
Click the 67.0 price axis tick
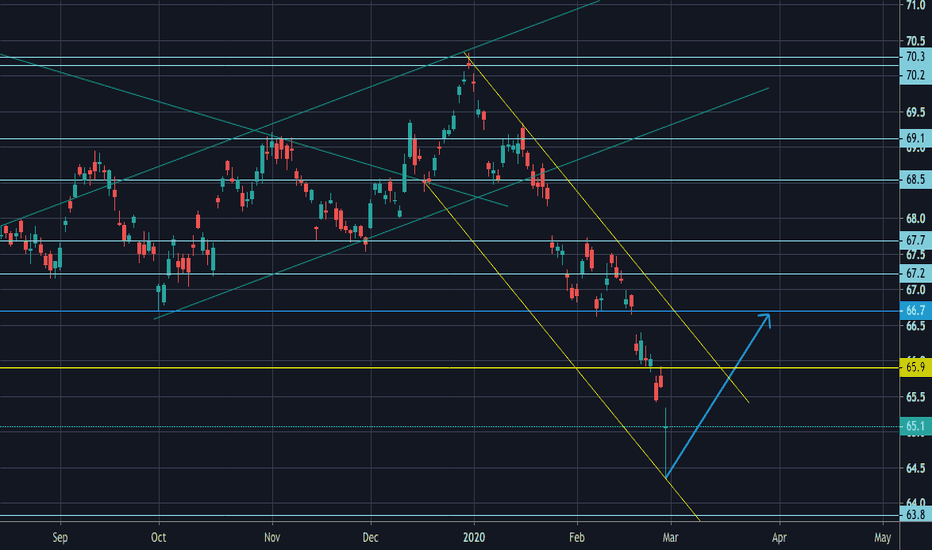[x=915, y=290]
